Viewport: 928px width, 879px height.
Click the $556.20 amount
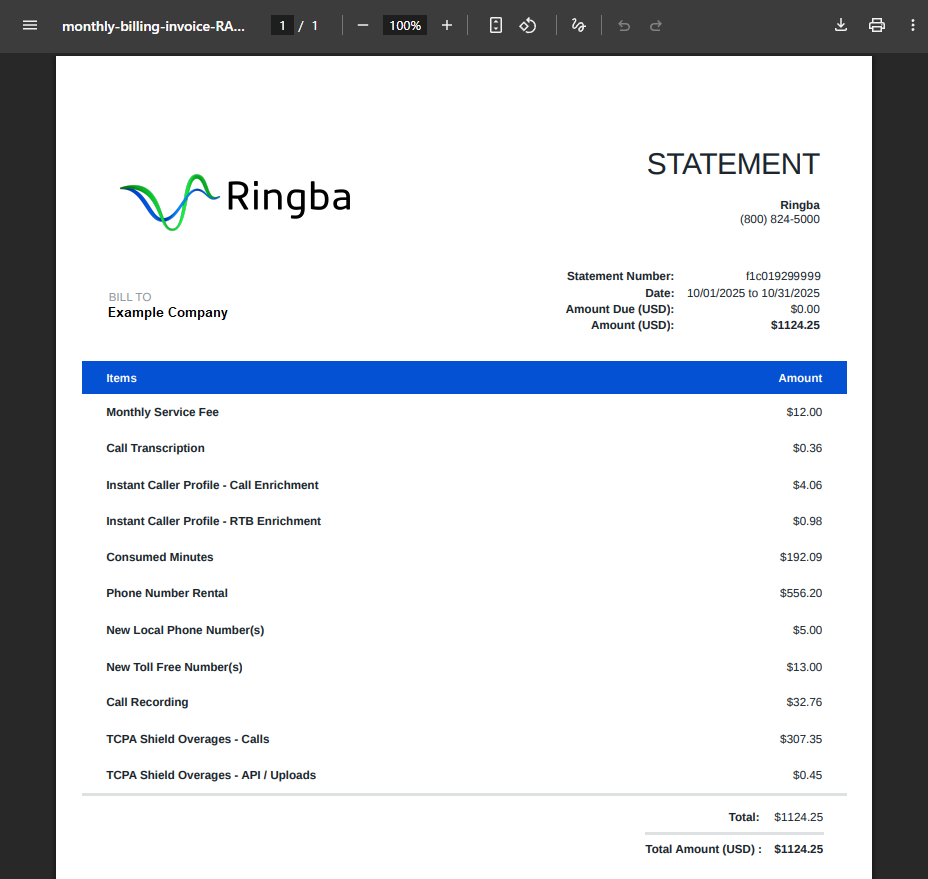[x=801, y=594]
